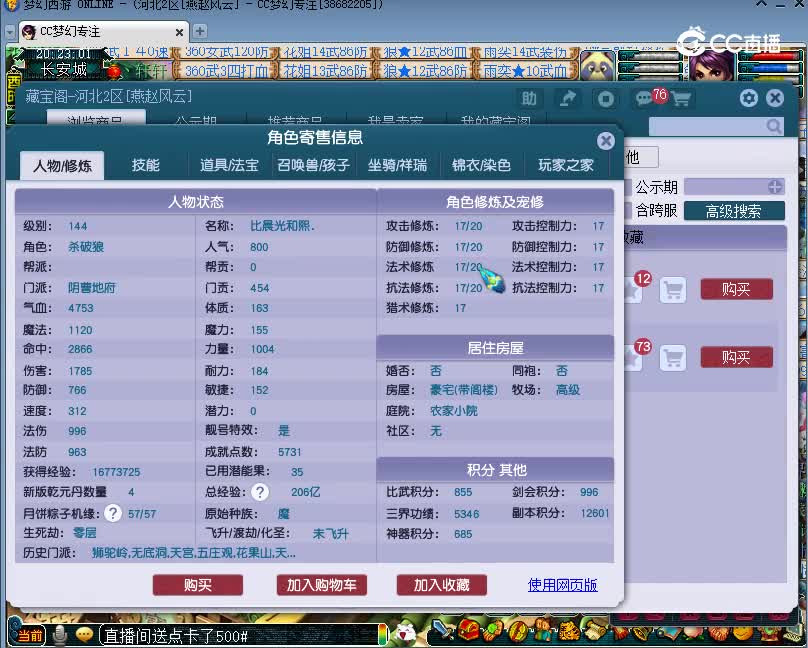This screenshot has width=808, height=648.
Task: Click the favorite star with the 12 badge
Action: click(x=633, y=291)
